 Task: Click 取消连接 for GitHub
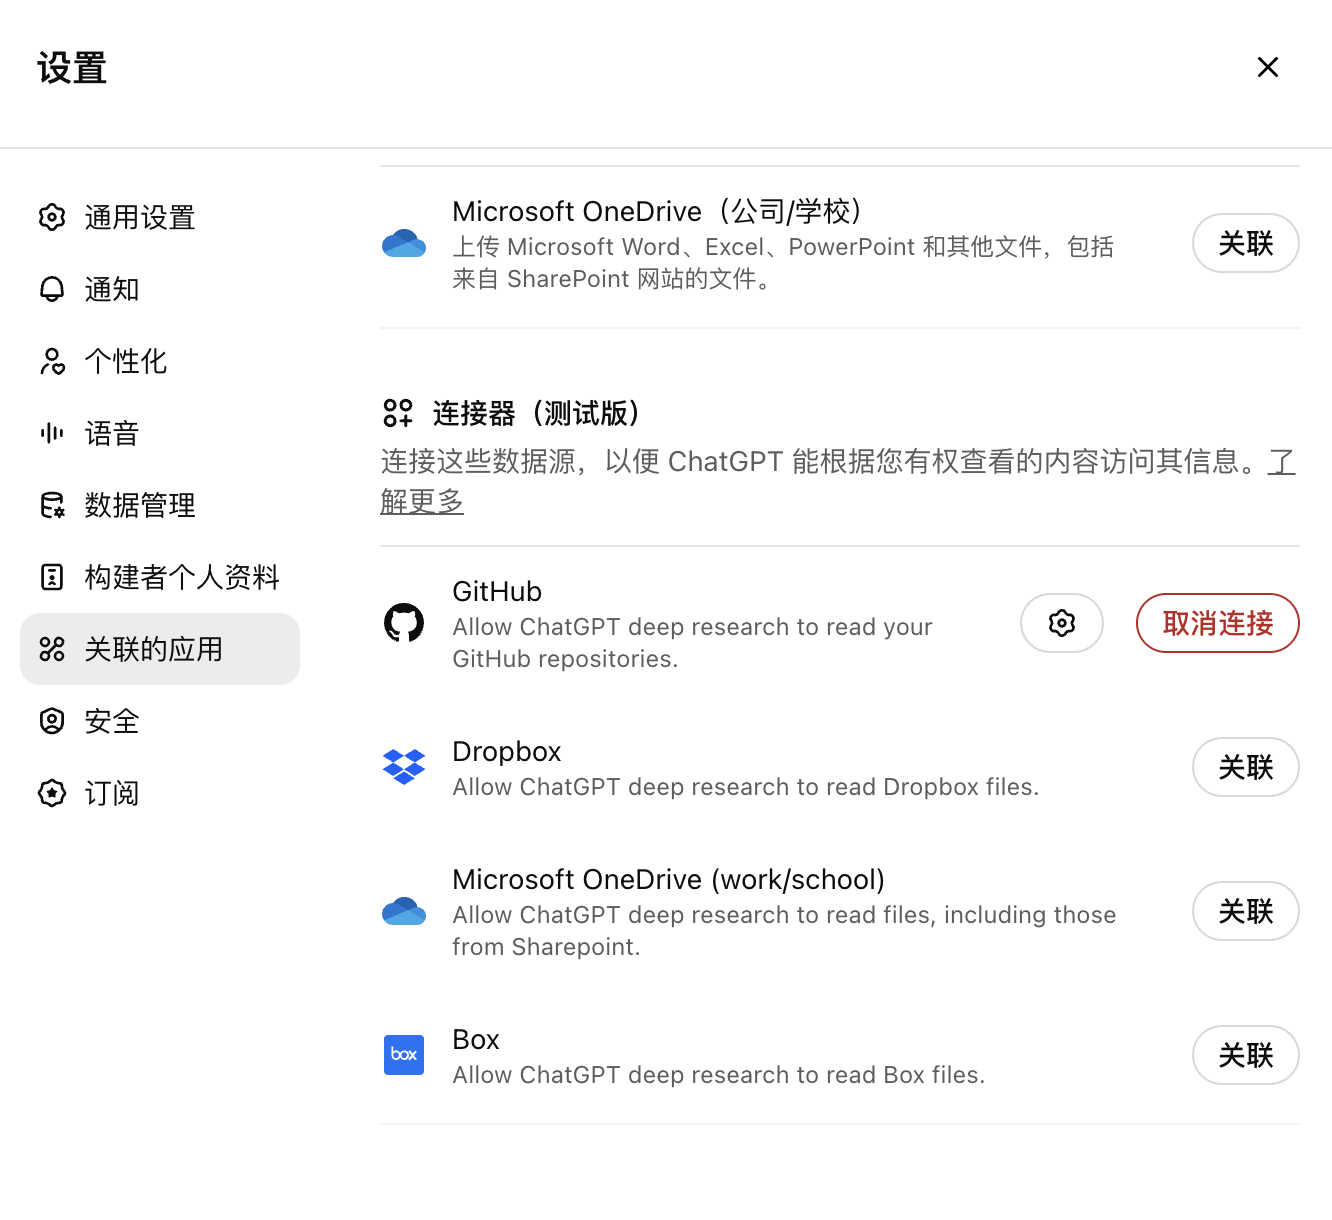pyautogui.click(x=1218, y=623)
